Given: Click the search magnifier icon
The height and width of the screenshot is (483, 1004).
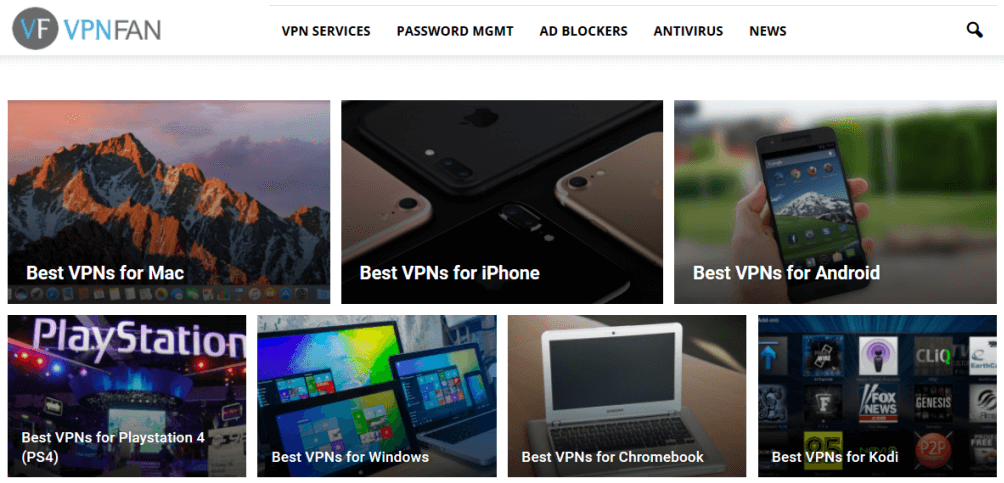Looking at the screenshot, I should [x=974, y=30].
